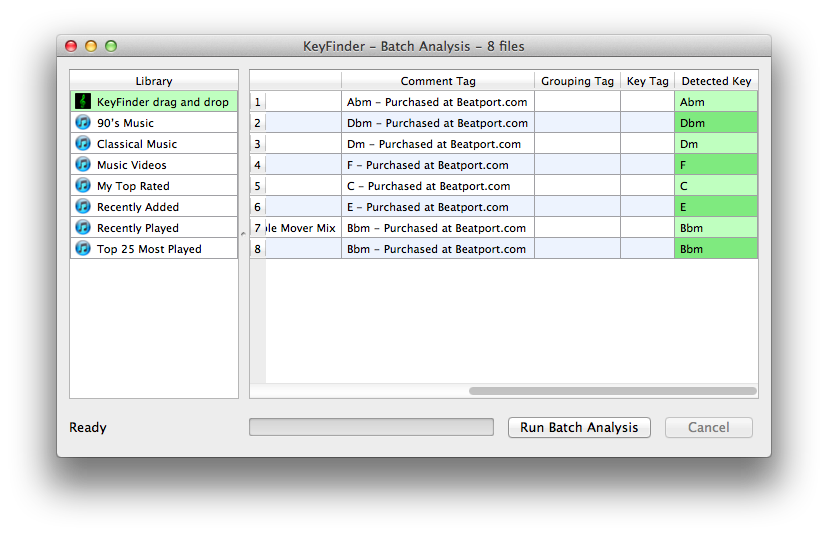The image size is (828, 536).
Task: Select the green Abm detected key cell
Action: click(x=716, y=102)
